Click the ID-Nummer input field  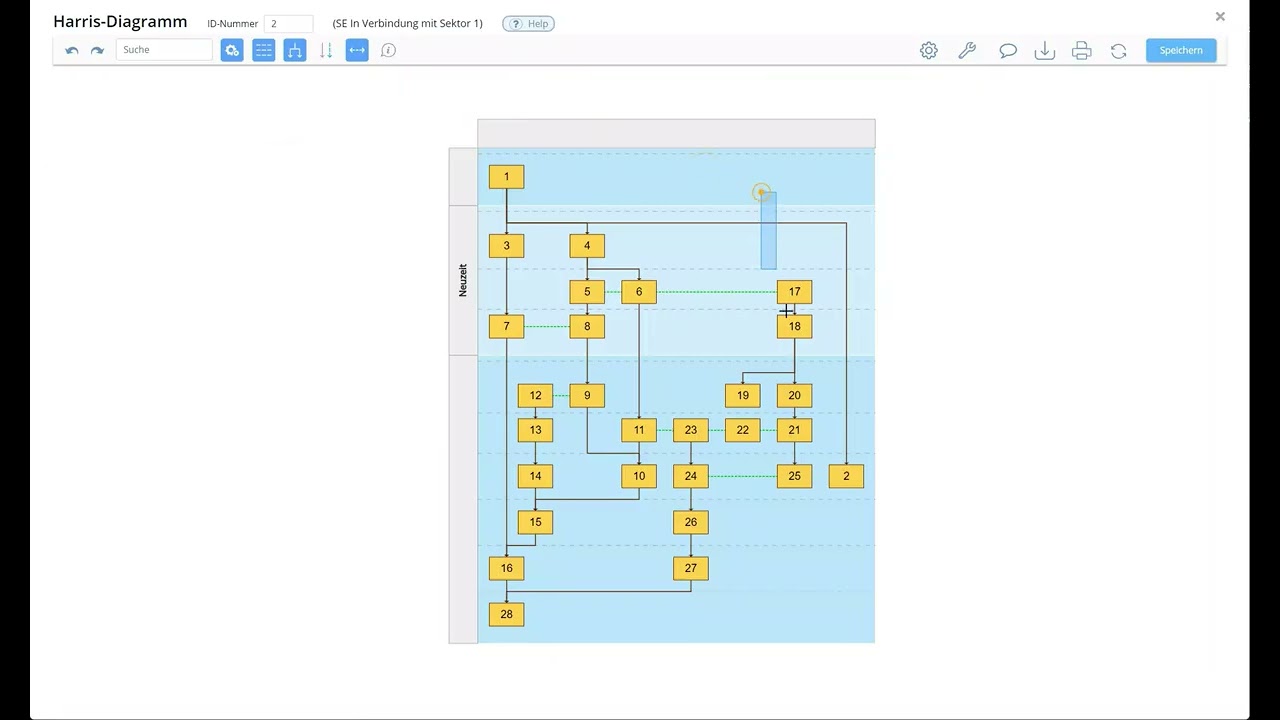click(289, 23)
